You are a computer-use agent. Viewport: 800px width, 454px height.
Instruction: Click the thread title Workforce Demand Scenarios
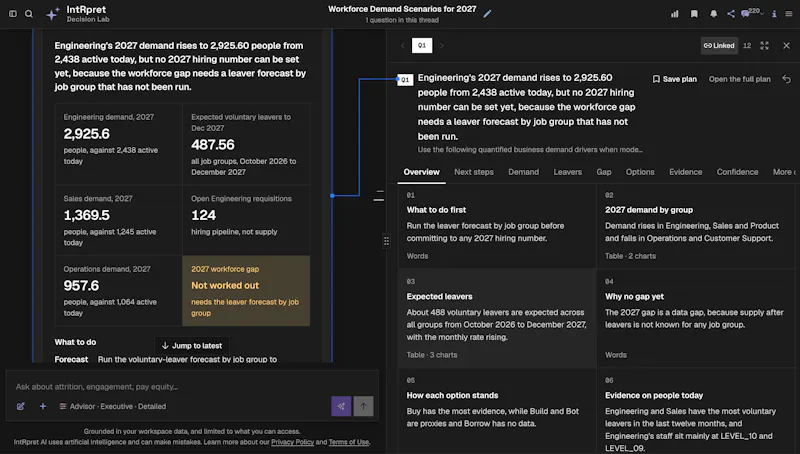[x=402, y=9]
